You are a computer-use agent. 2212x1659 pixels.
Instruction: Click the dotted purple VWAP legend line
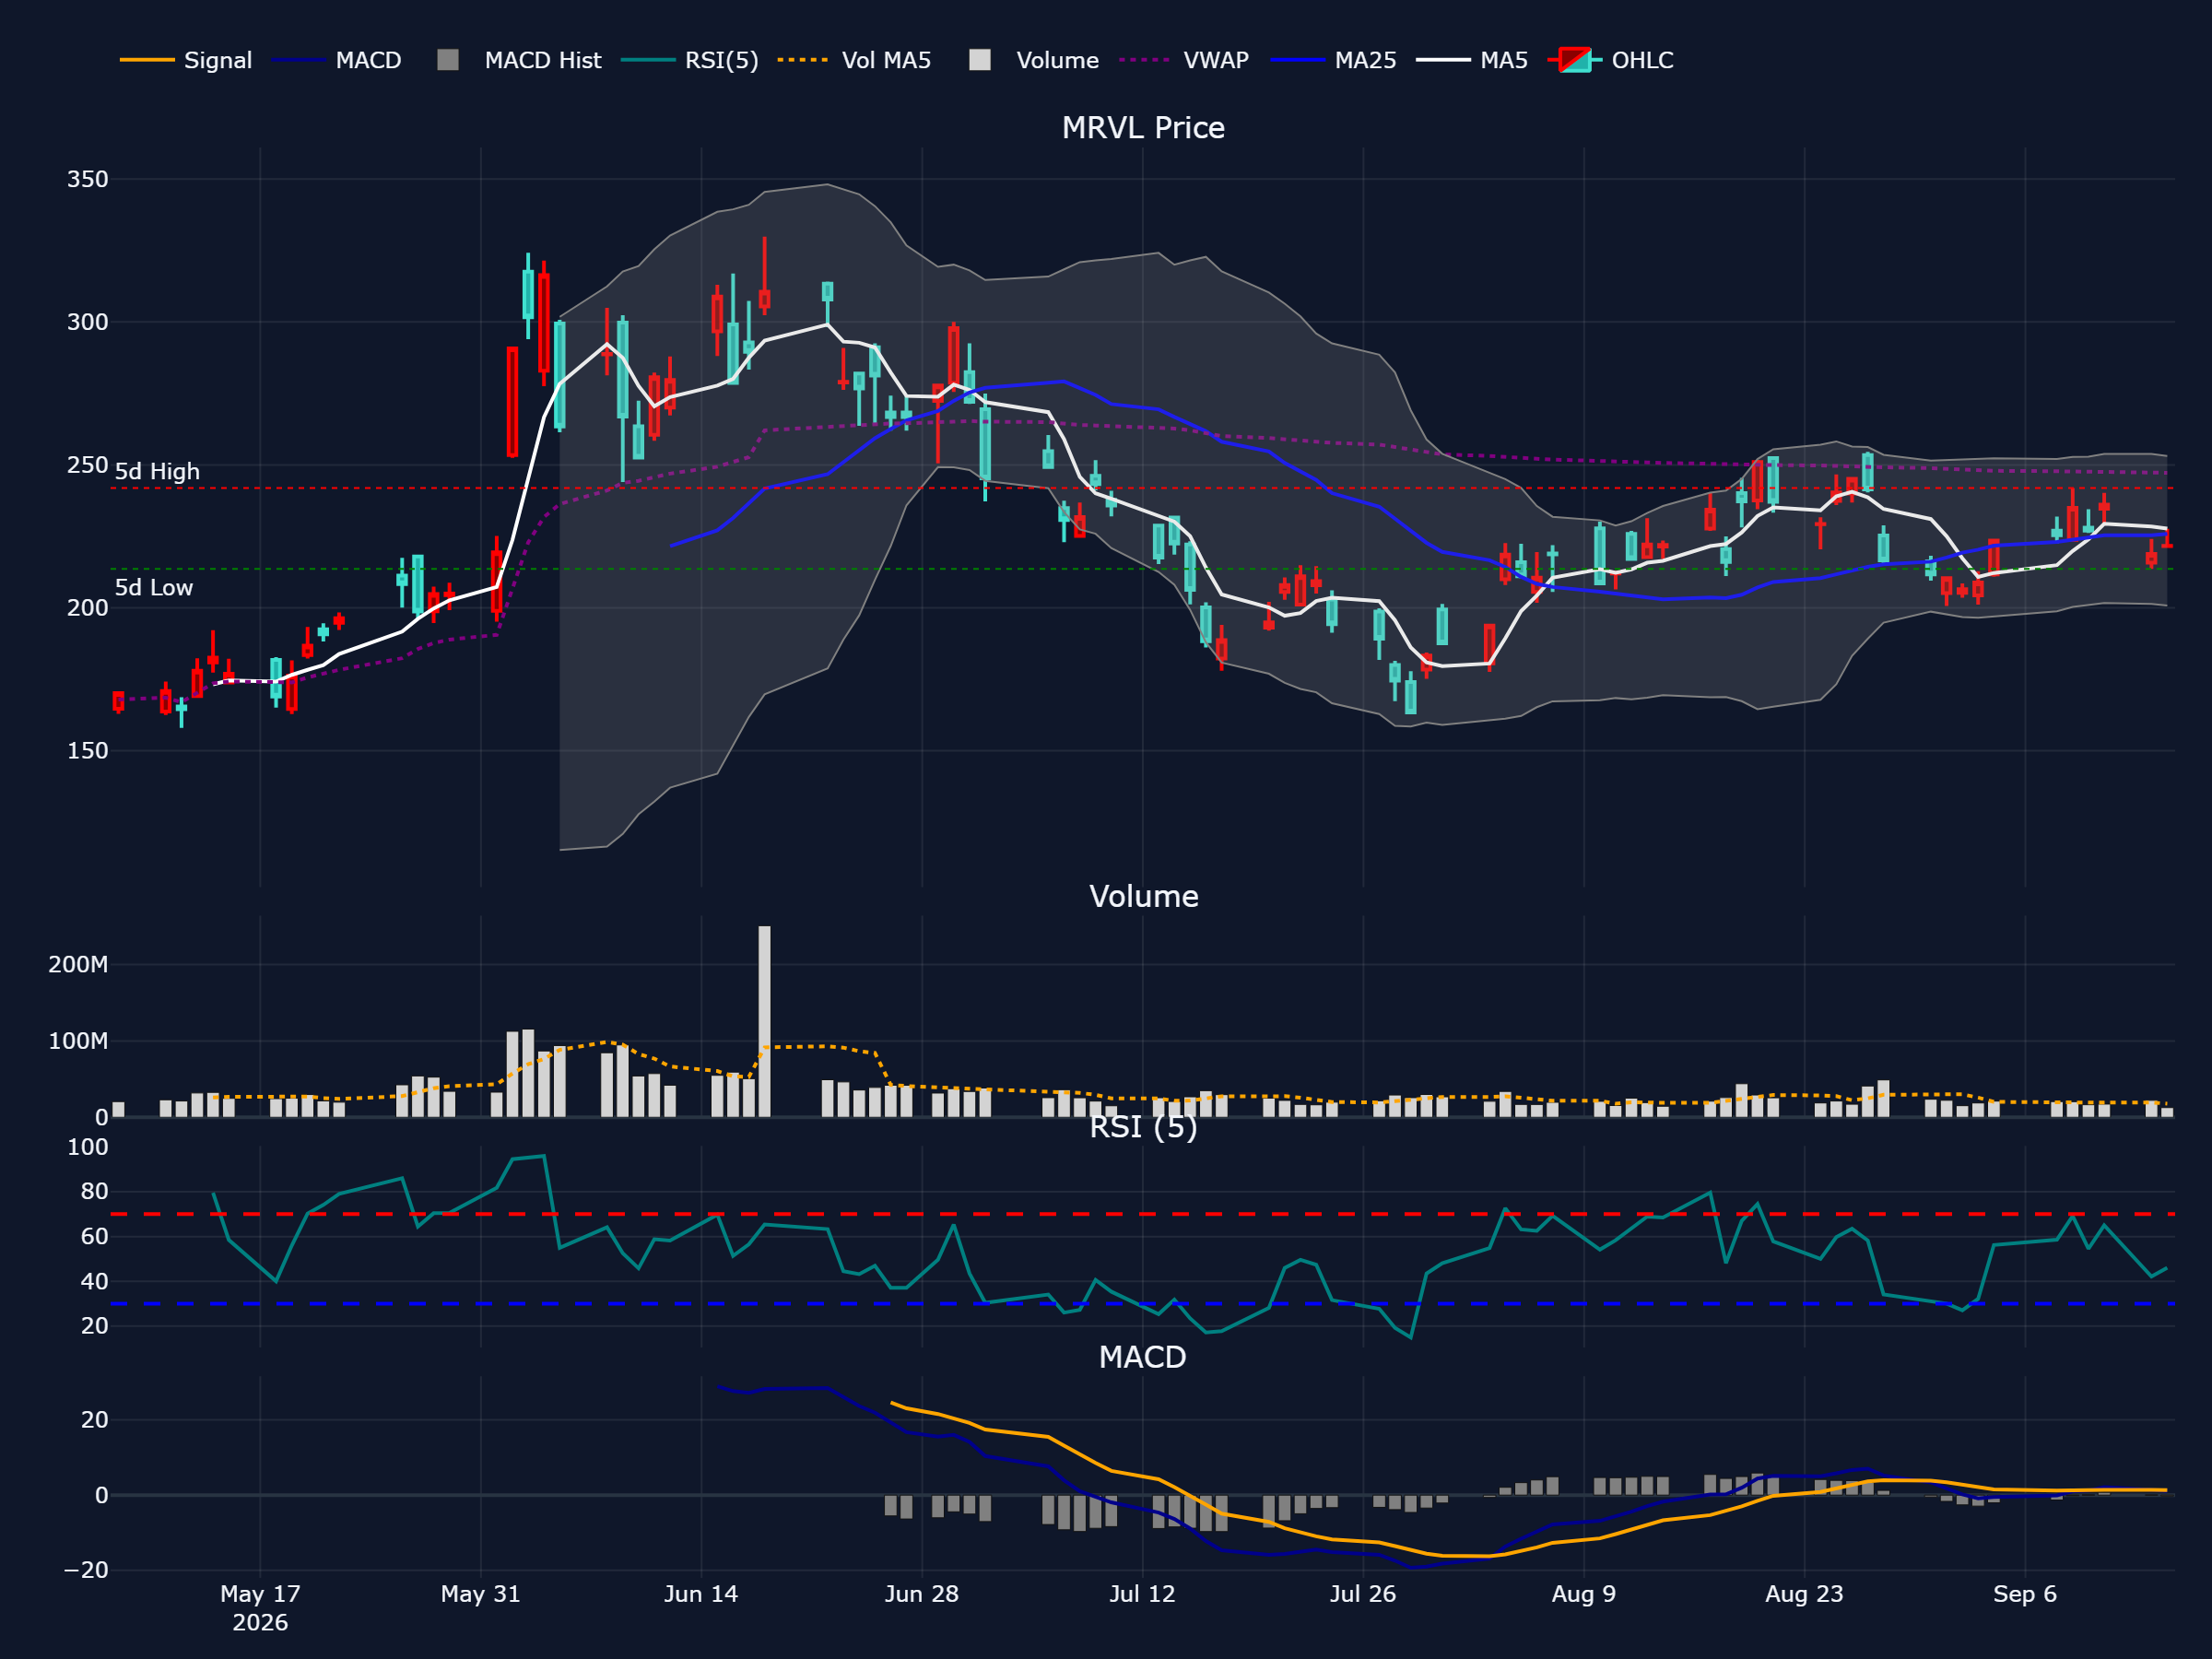(x=1145, y=60)
